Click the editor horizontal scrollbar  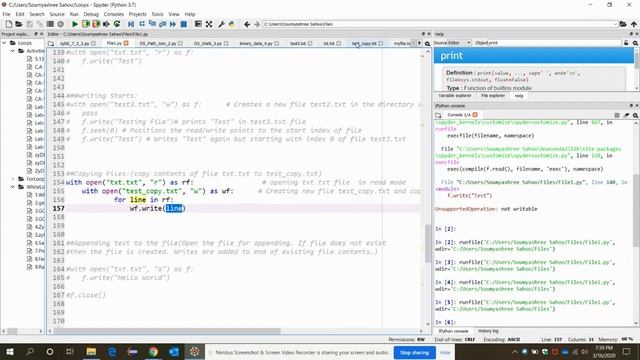coord(167,331)
